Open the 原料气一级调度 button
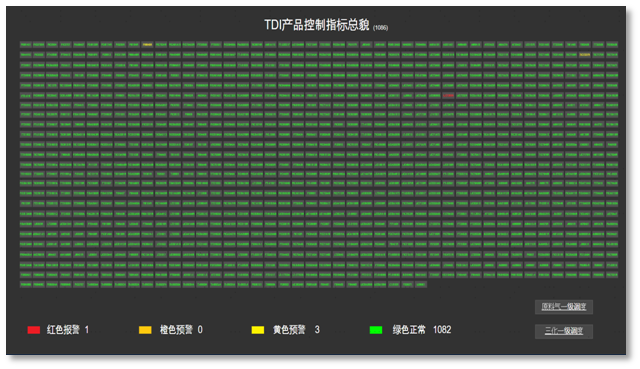Screen dimensions: 640x369 pyautogui.click(x=564, y=307)
